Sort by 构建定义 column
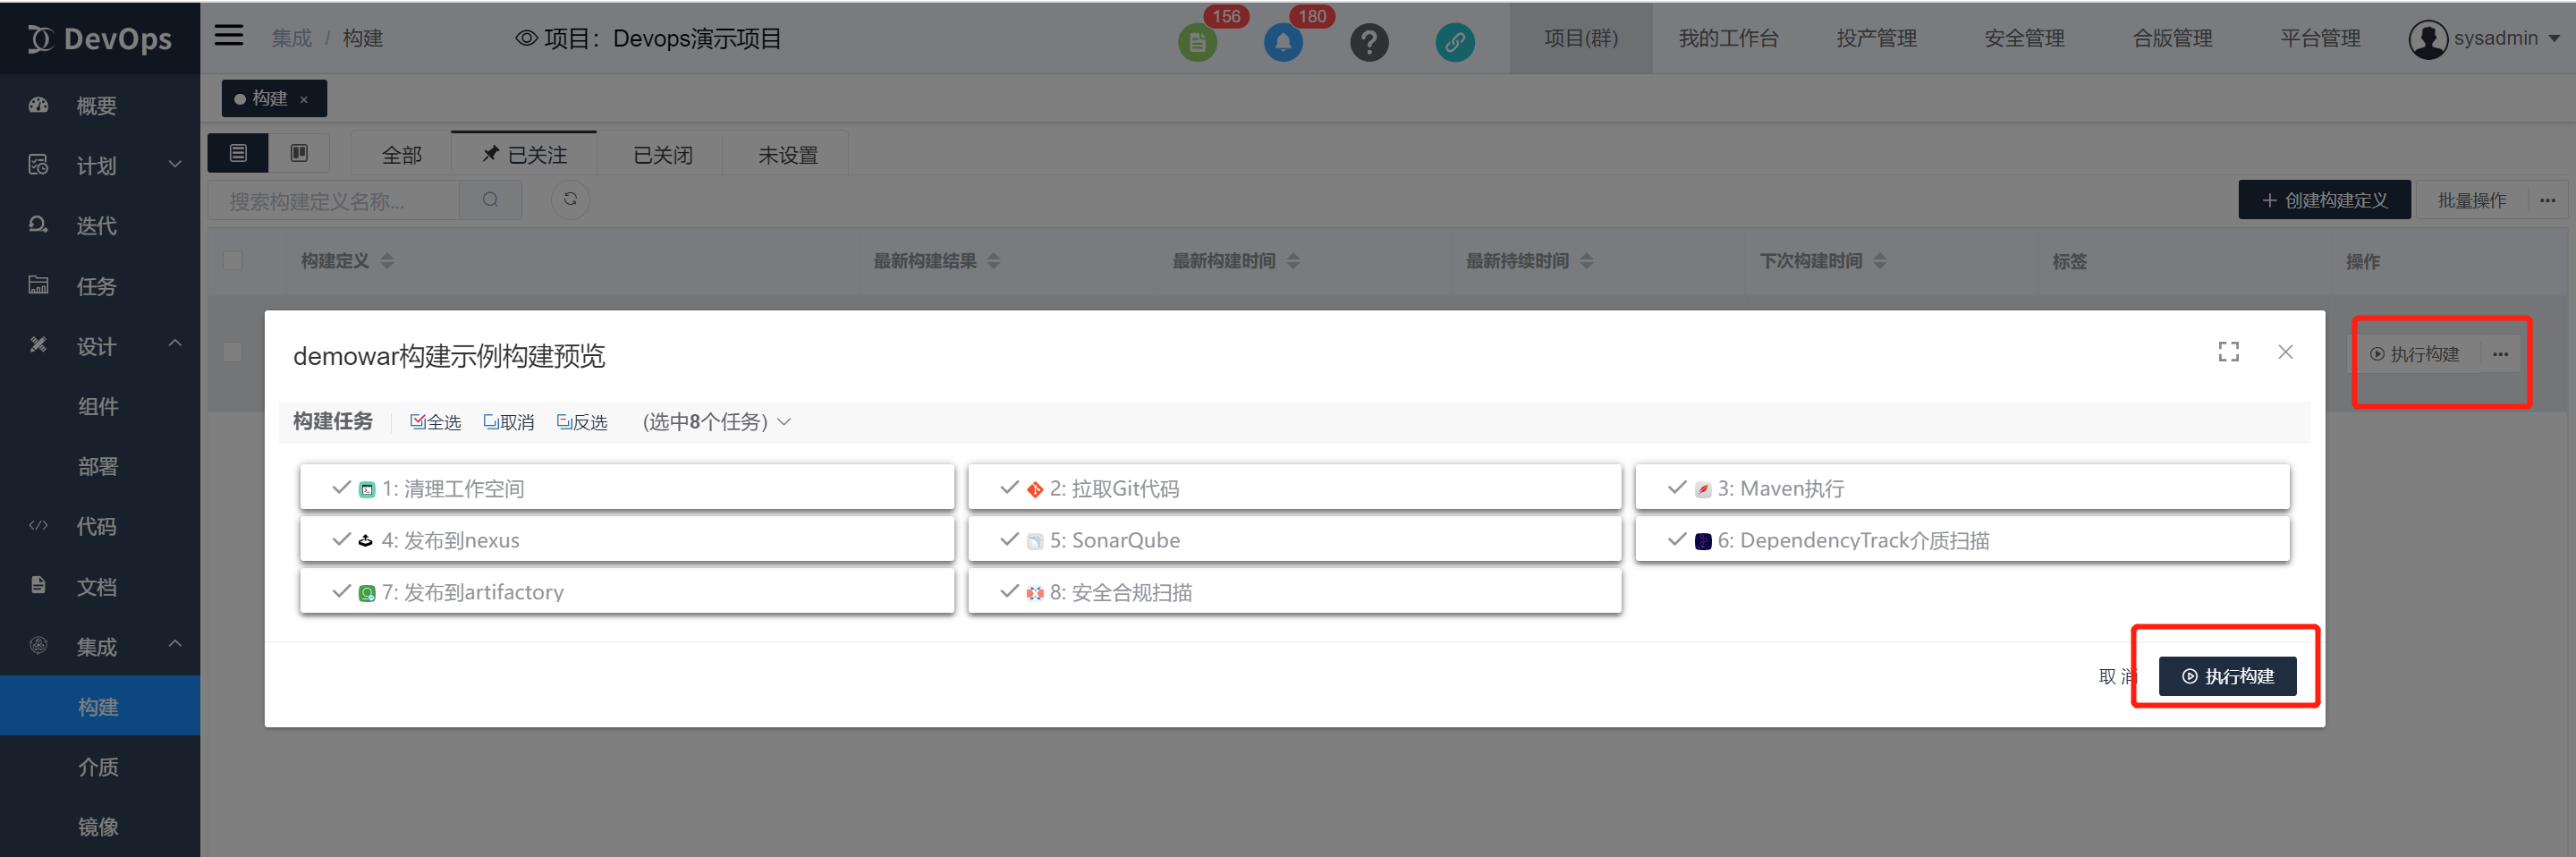Viewport: 2576px width, 857px height. coord(387,261)
